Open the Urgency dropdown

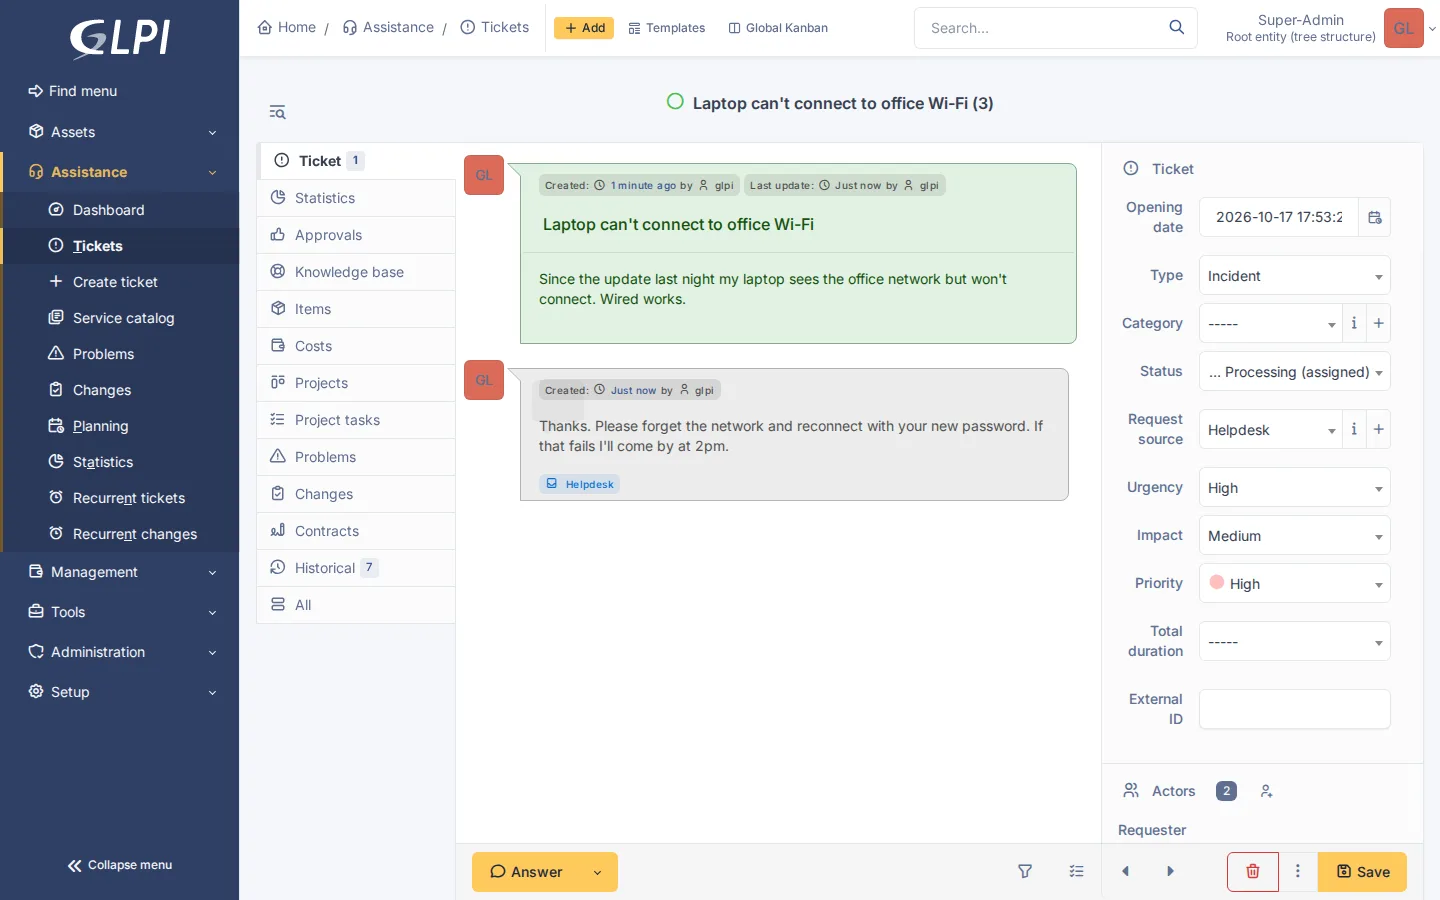1294,488
